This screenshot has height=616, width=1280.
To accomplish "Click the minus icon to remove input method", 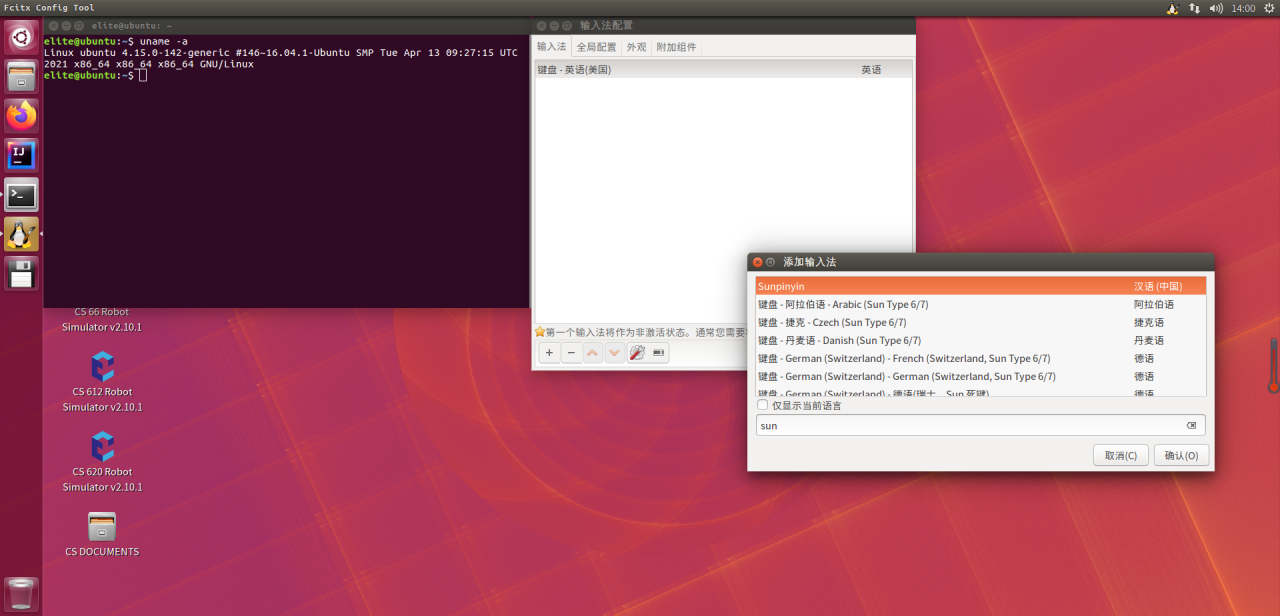I will point(571,353).
